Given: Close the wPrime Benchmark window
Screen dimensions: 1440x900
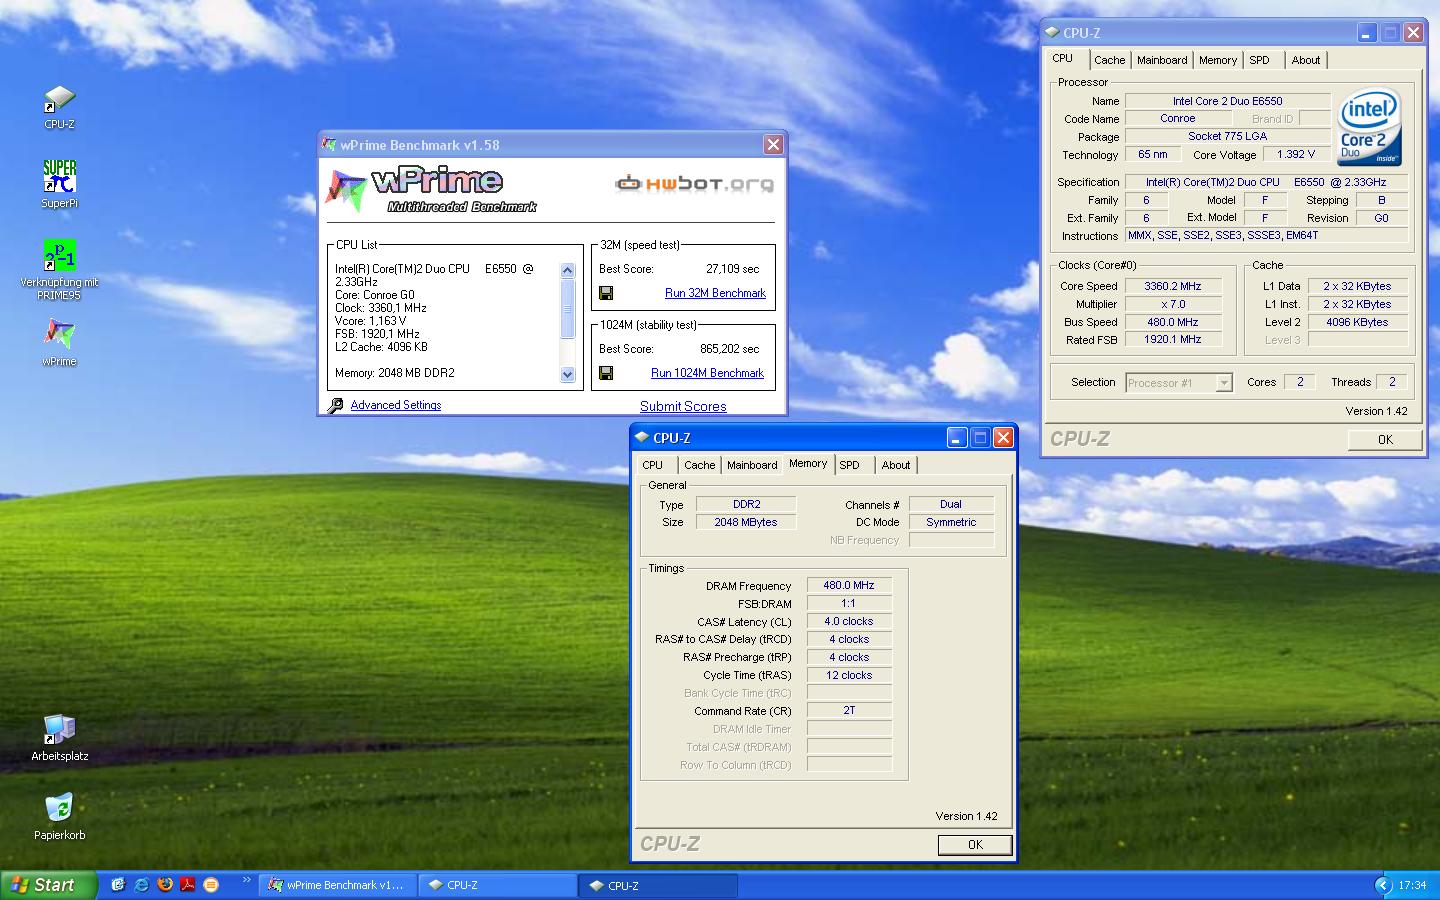Looking at the screenshot, I should (x=773, y=145).
